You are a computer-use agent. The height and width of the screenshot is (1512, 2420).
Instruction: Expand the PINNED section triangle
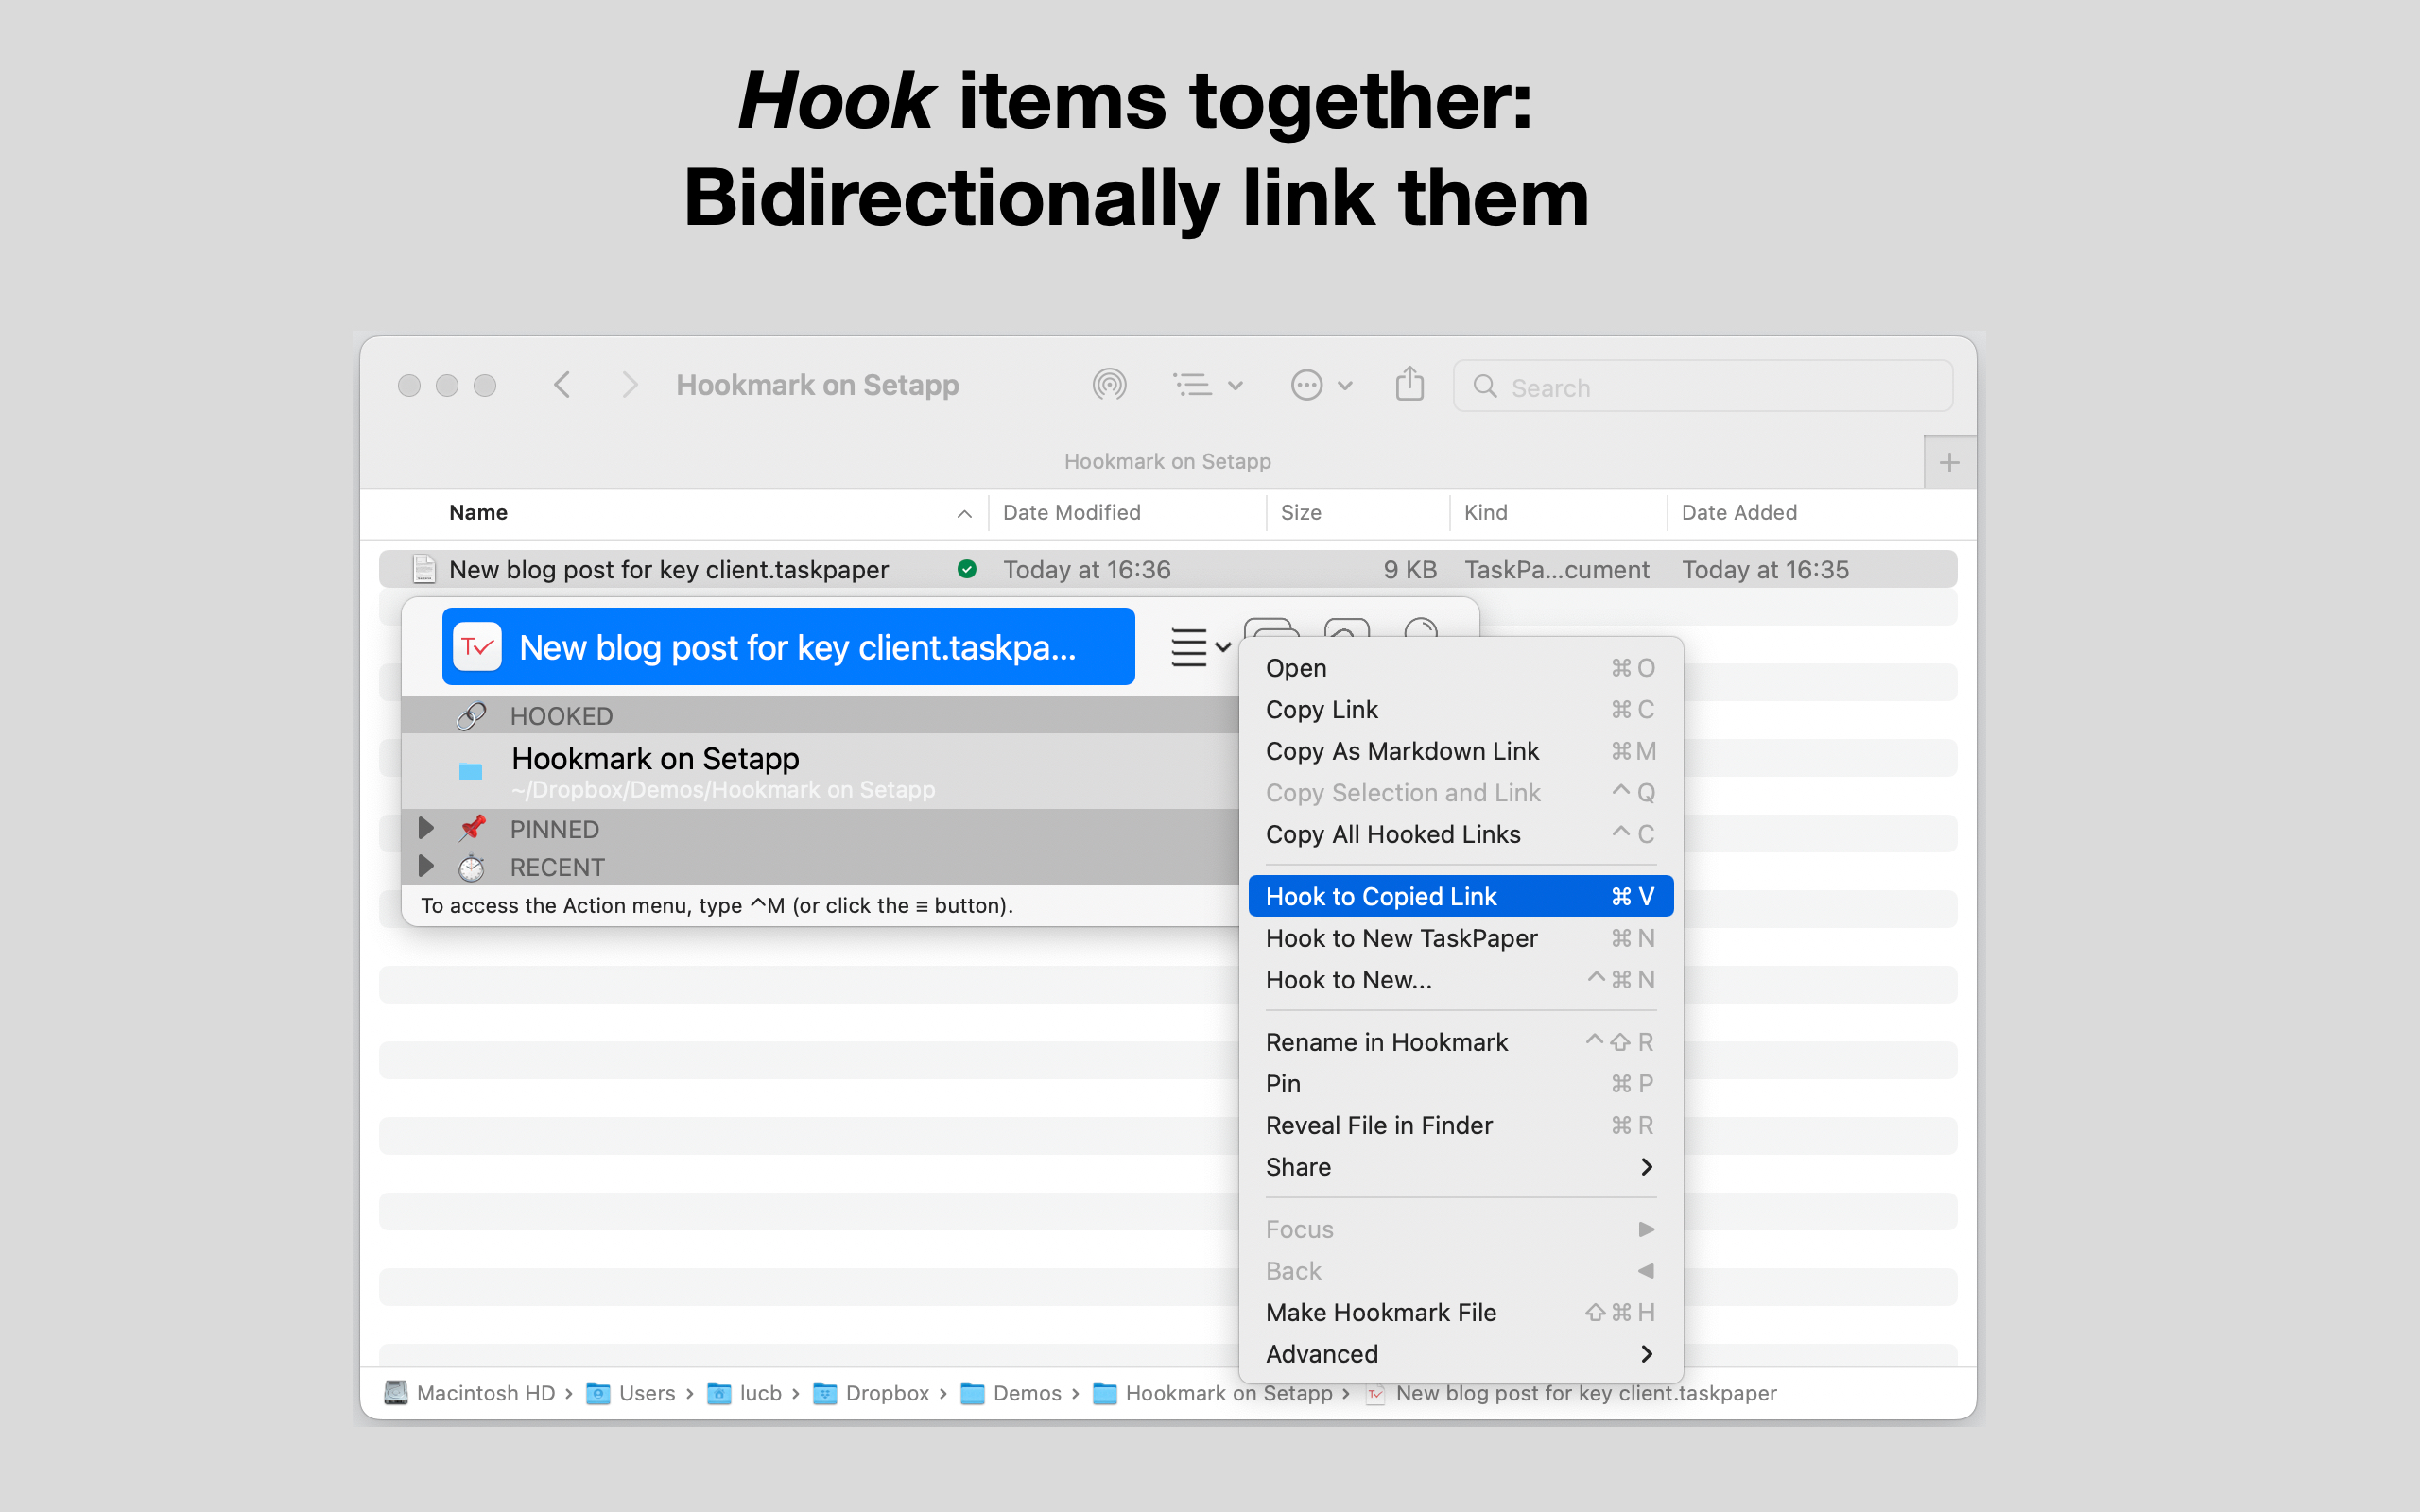tap(426, 828)
